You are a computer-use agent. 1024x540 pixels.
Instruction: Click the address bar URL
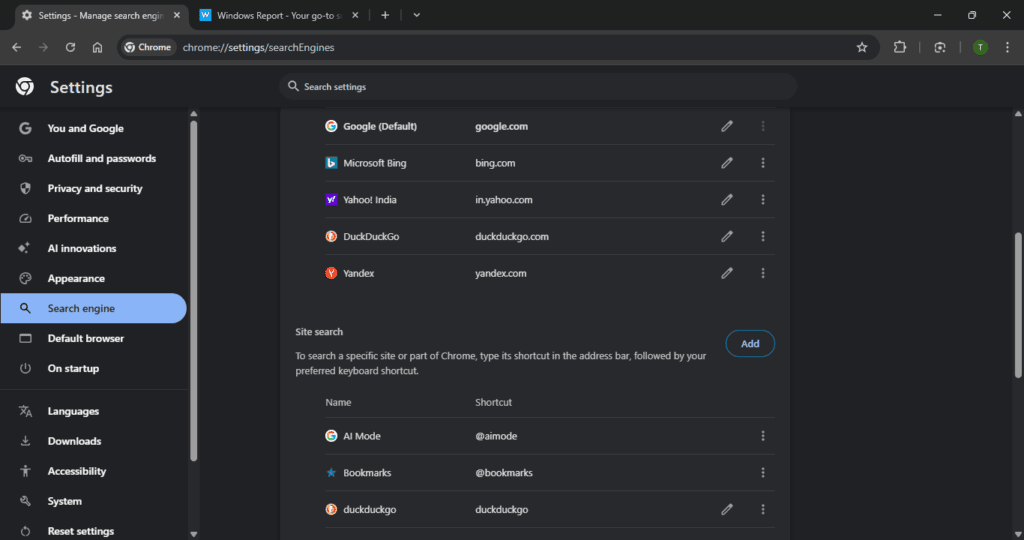click(259, 47)
